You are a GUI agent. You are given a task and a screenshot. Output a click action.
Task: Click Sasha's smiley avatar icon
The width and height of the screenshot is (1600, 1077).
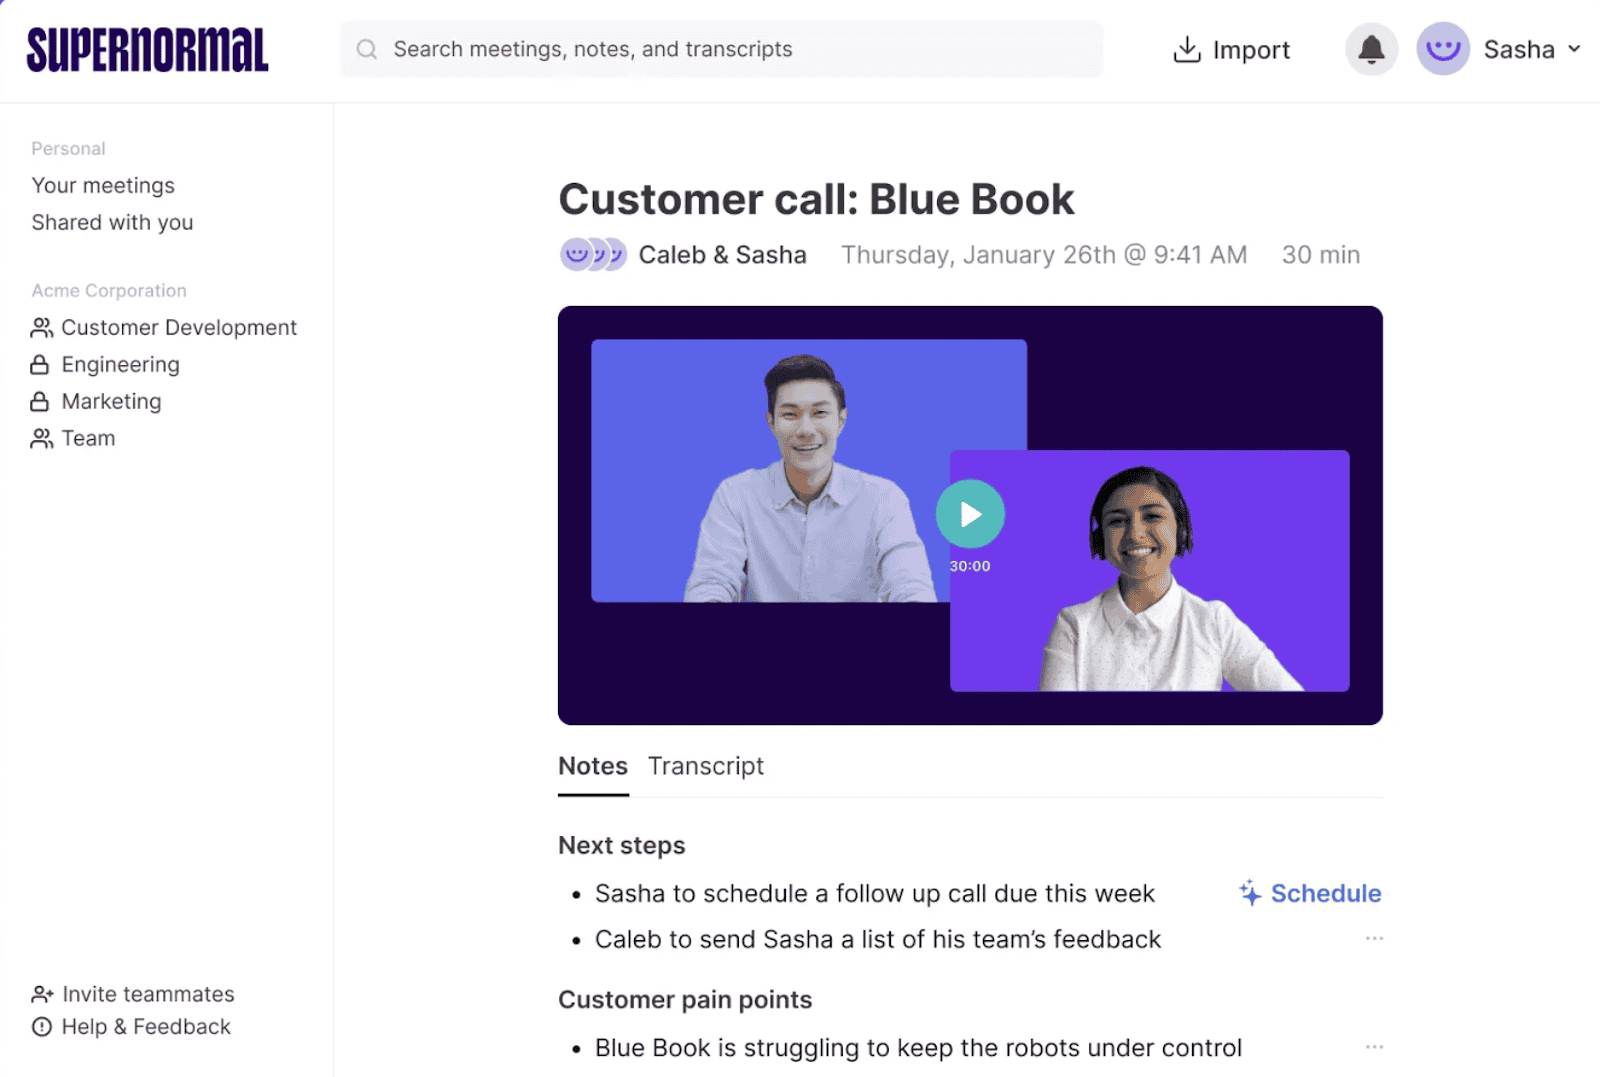1442,49
